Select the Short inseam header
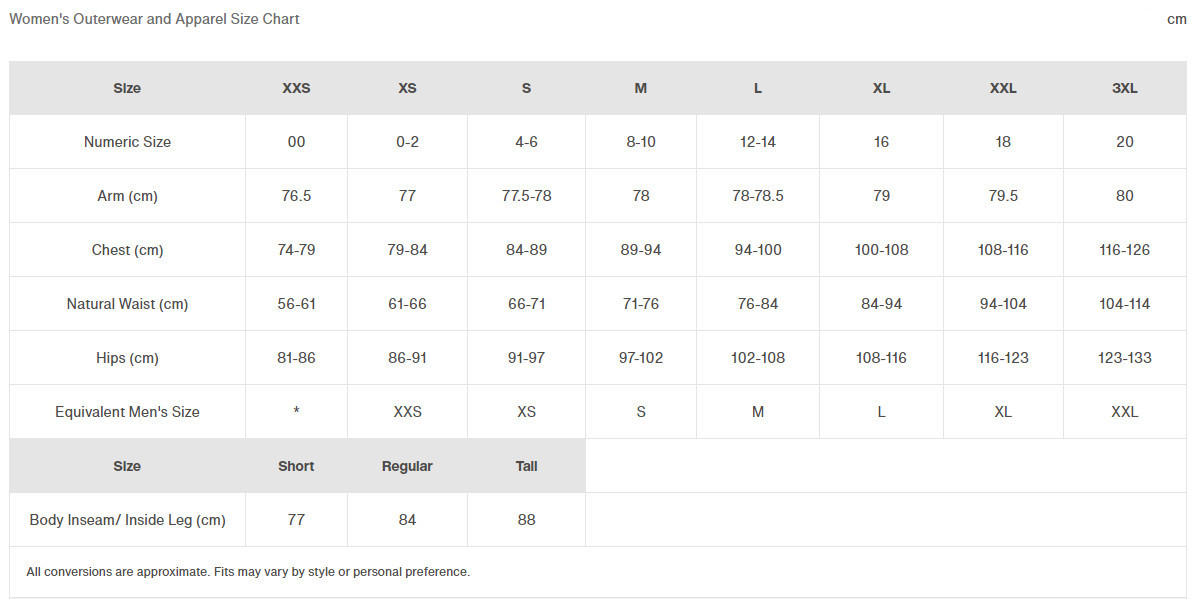Image resolution: width=1195 pixels, height=599 pixels. (x=296, y=466)
